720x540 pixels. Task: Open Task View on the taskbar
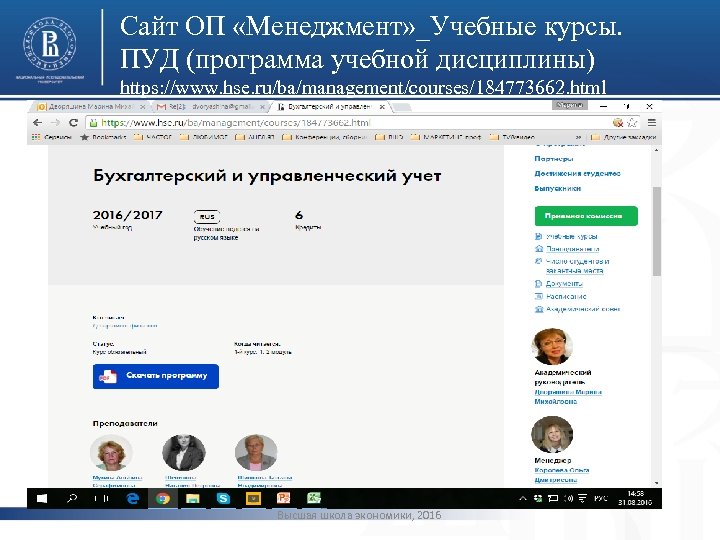coord(101,498)
